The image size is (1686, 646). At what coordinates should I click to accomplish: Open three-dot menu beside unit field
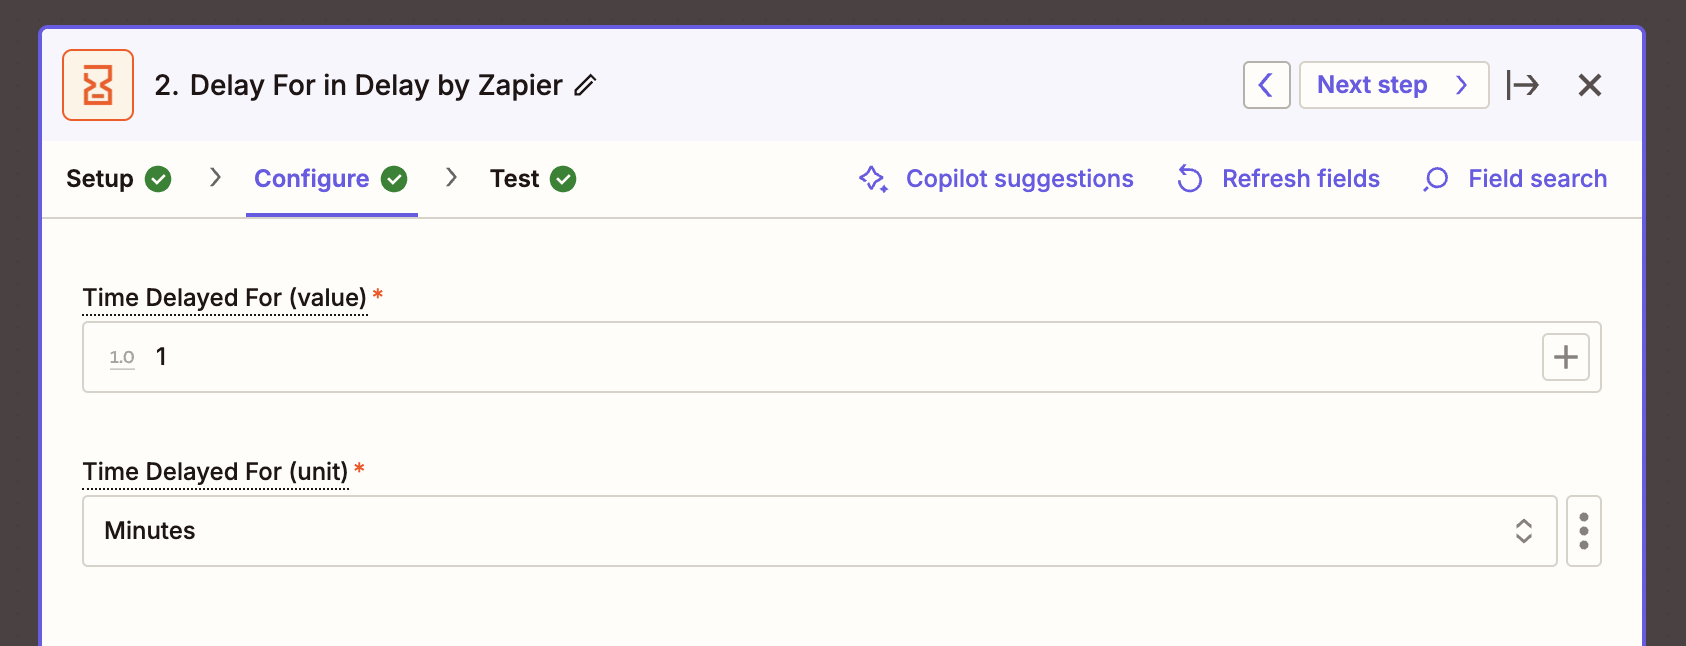[1583, 531]
